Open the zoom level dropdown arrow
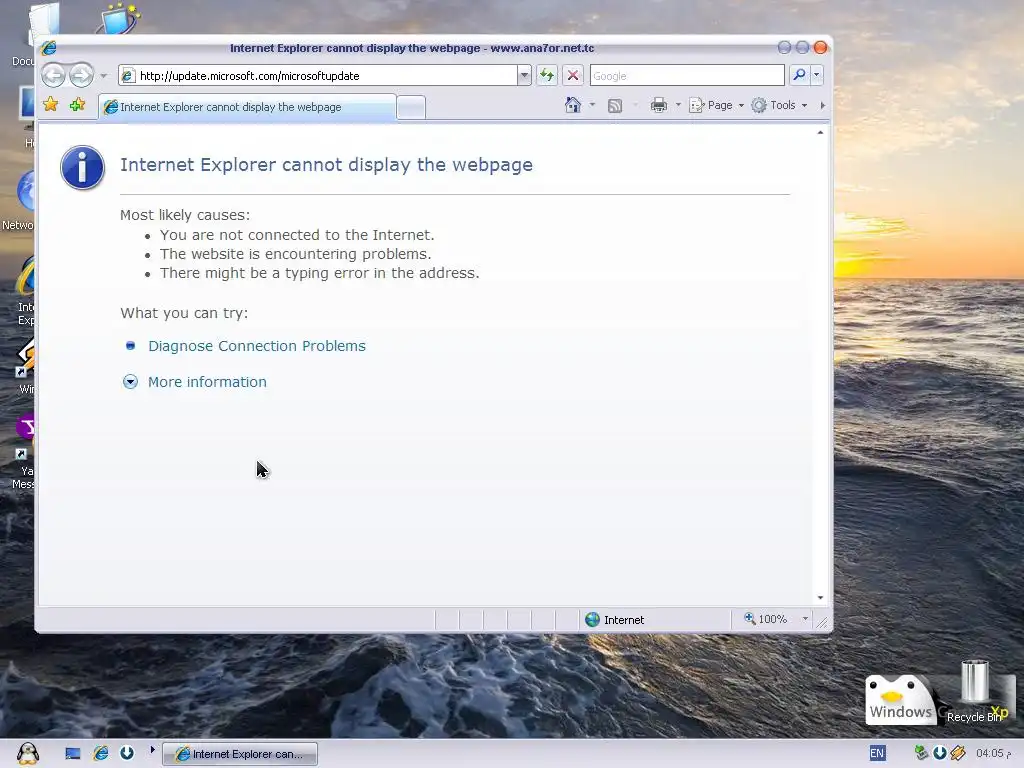 tap(805, 619)
